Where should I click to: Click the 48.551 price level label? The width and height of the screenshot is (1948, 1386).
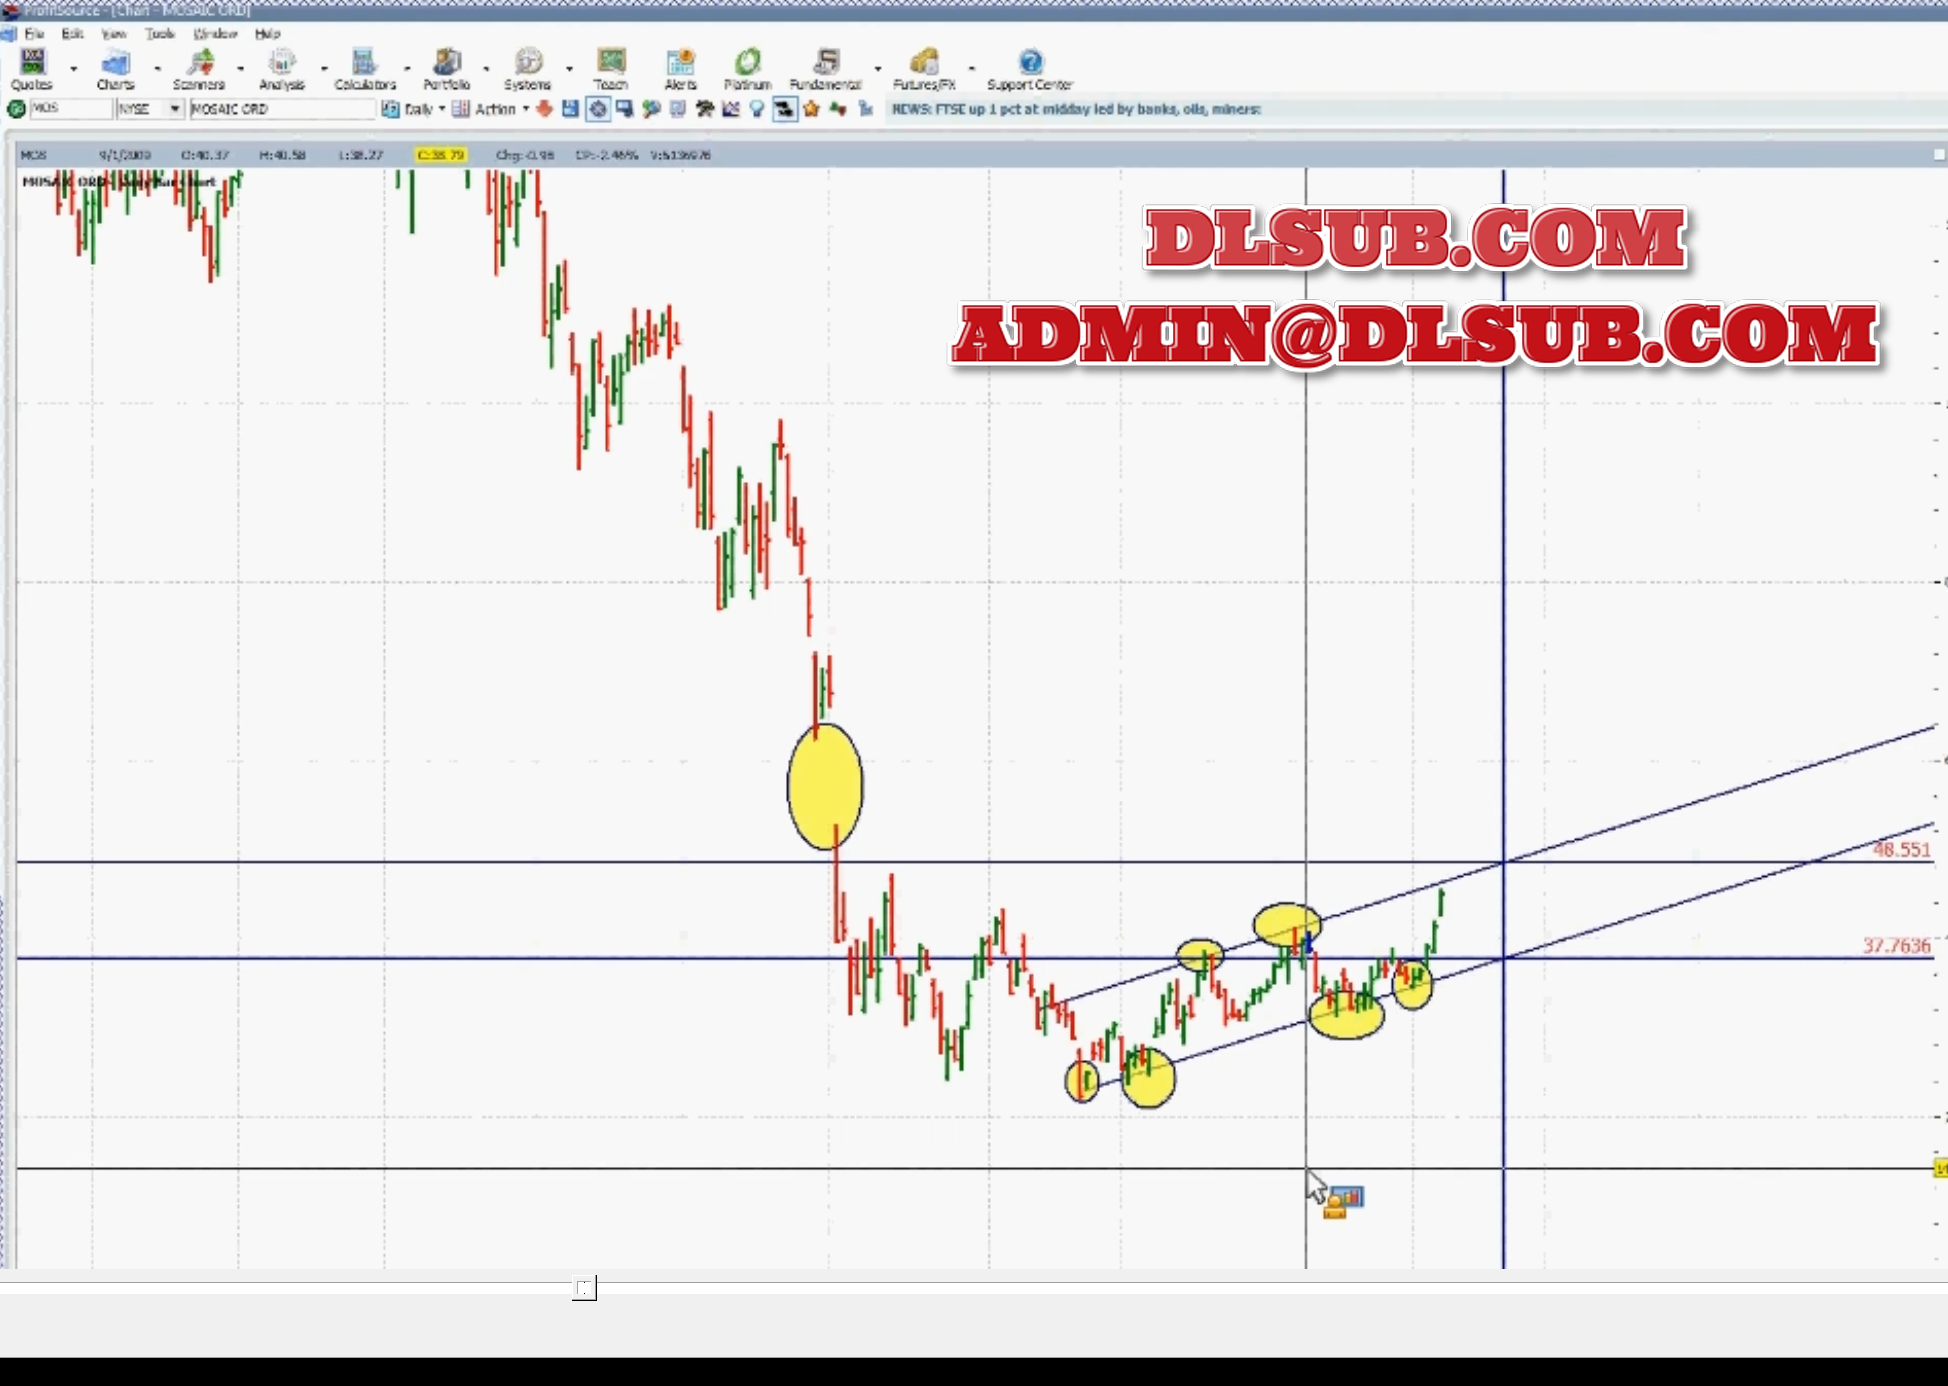click(1901, 849)
